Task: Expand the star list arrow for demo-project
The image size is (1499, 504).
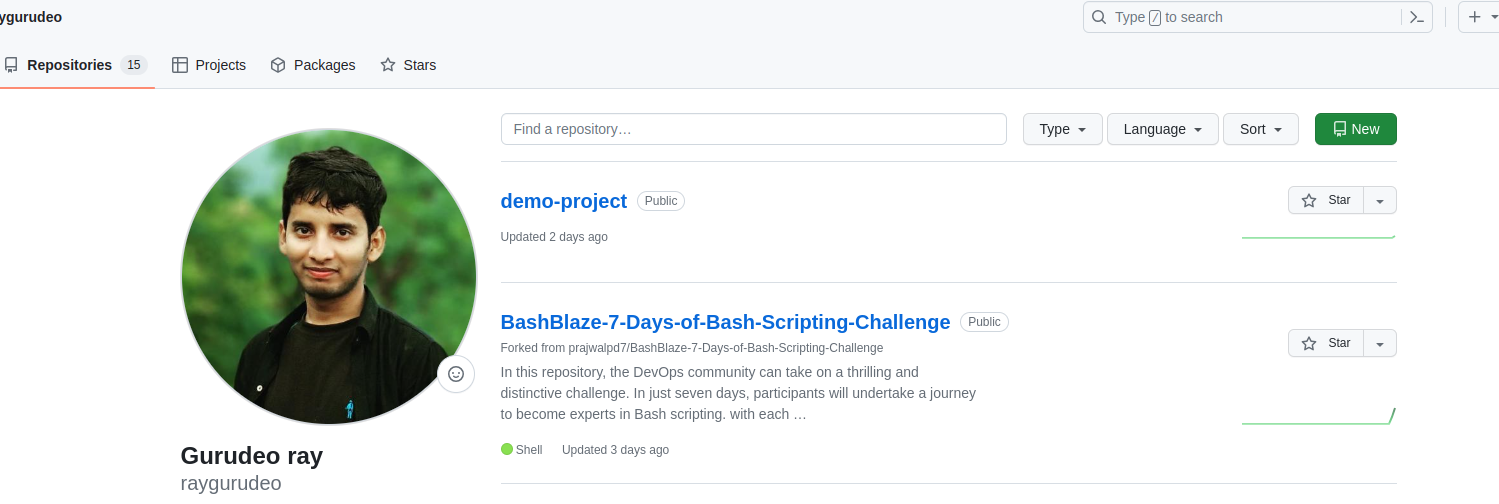Action: (x=1380, y=200)
